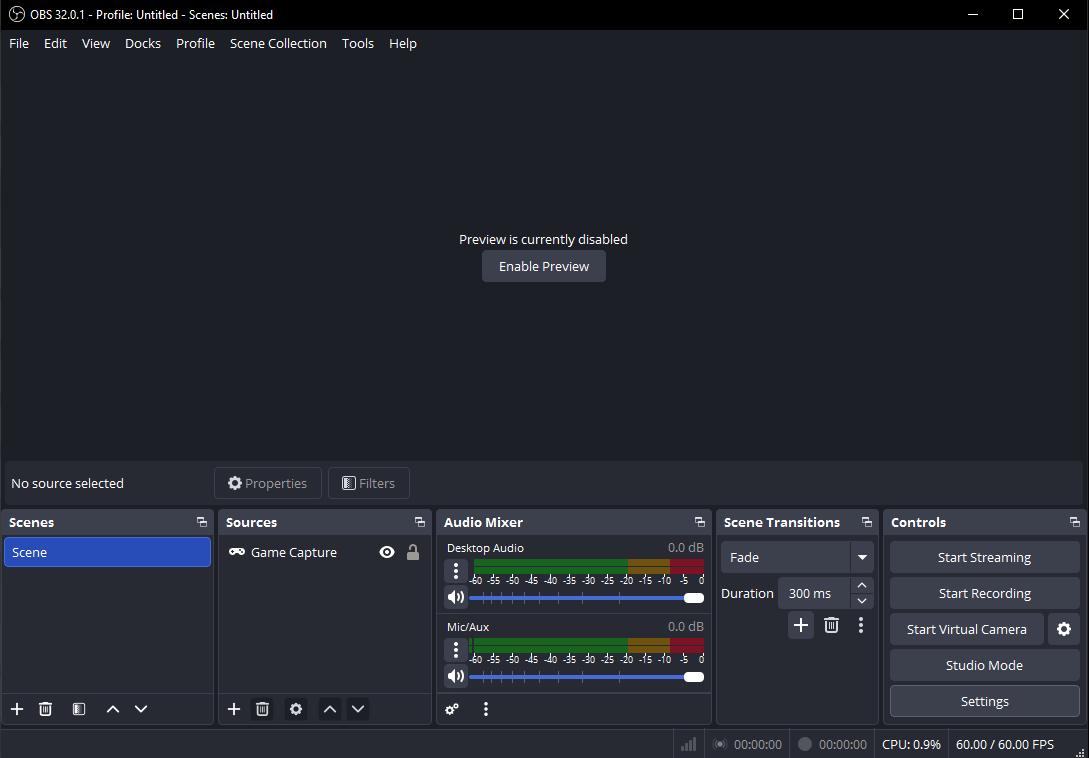Add a new scene with the plus icon
1089x758 pixels.
[17, 709]
